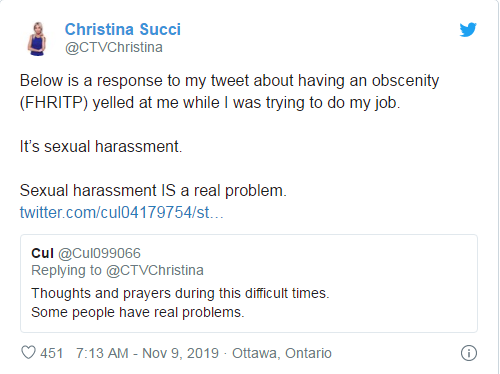Viewport: 500px width, 374px height.
Task: Open the 7:13 AM - Nov 9, 2019 timestamp
Action: pyautogui.click(x=147, y=353)
